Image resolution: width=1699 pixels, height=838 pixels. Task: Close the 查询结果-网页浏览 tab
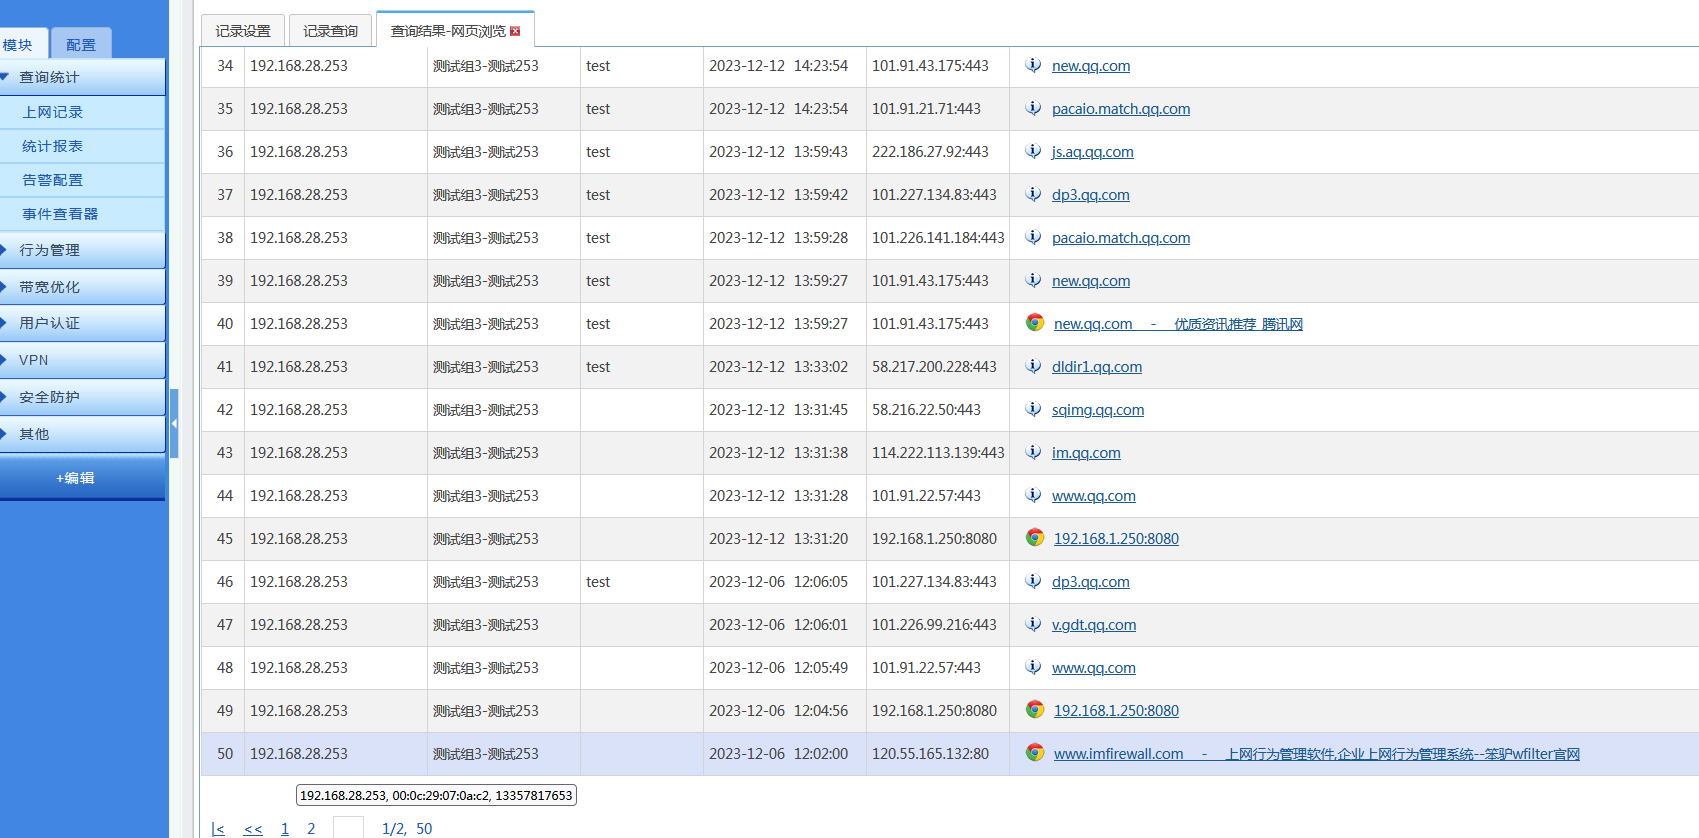pyautogui.click(x=515, y=31)
